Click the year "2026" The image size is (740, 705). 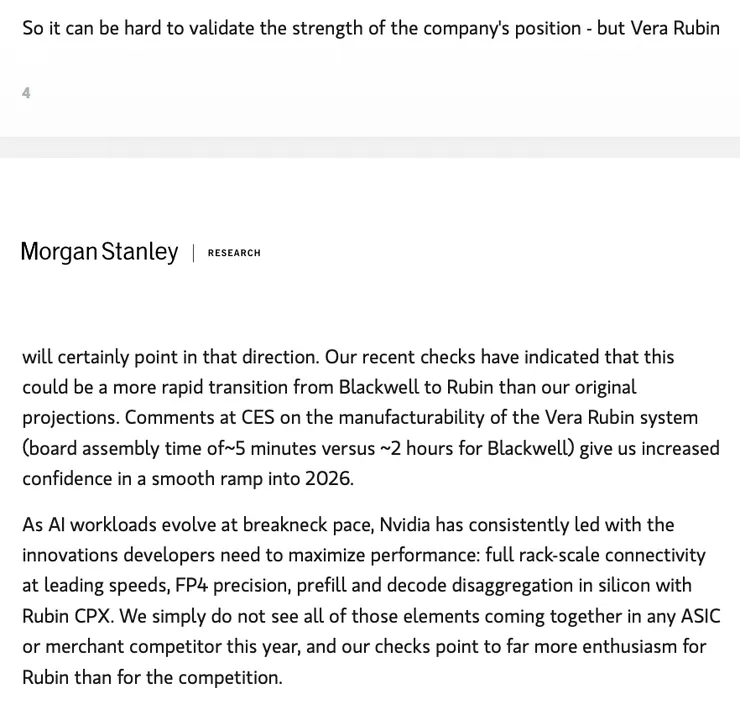(326, 478)
